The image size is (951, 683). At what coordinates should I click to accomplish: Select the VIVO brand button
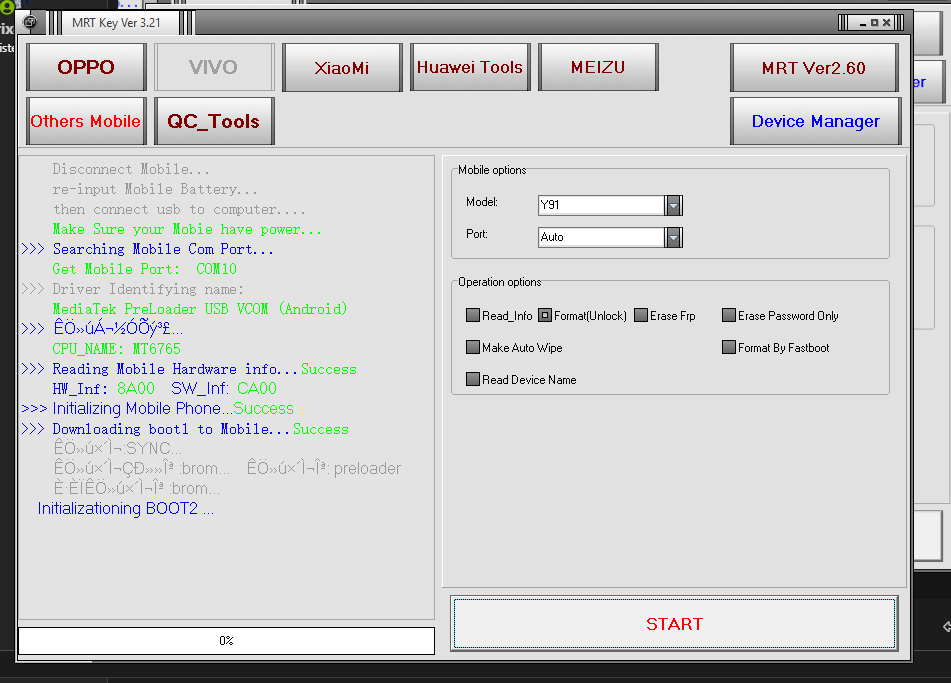coord(213,67)
